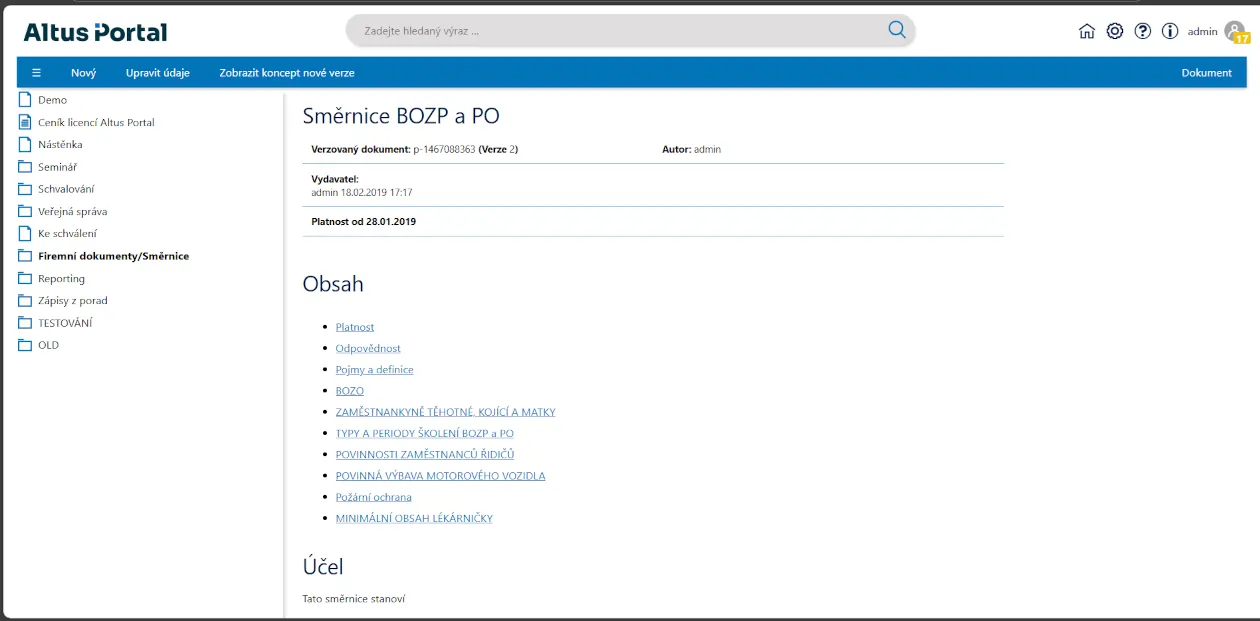
Task: Expand the Seminář folder
Action: pyautogui.click(x=57, y=167)
